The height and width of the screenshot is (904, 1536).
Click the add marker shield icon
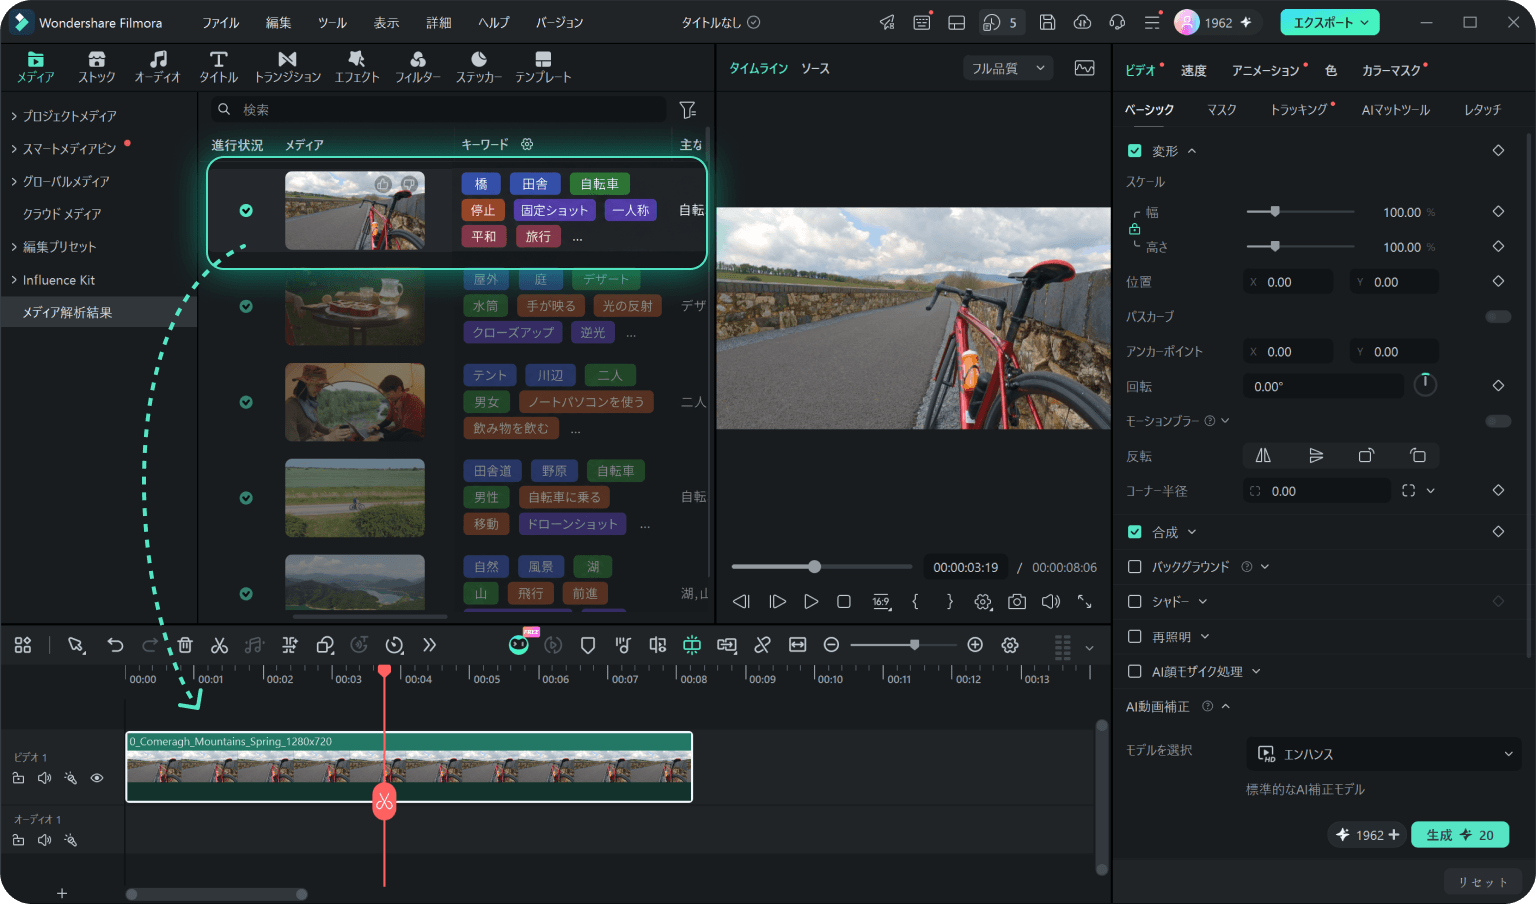click(x=588, y=645)
